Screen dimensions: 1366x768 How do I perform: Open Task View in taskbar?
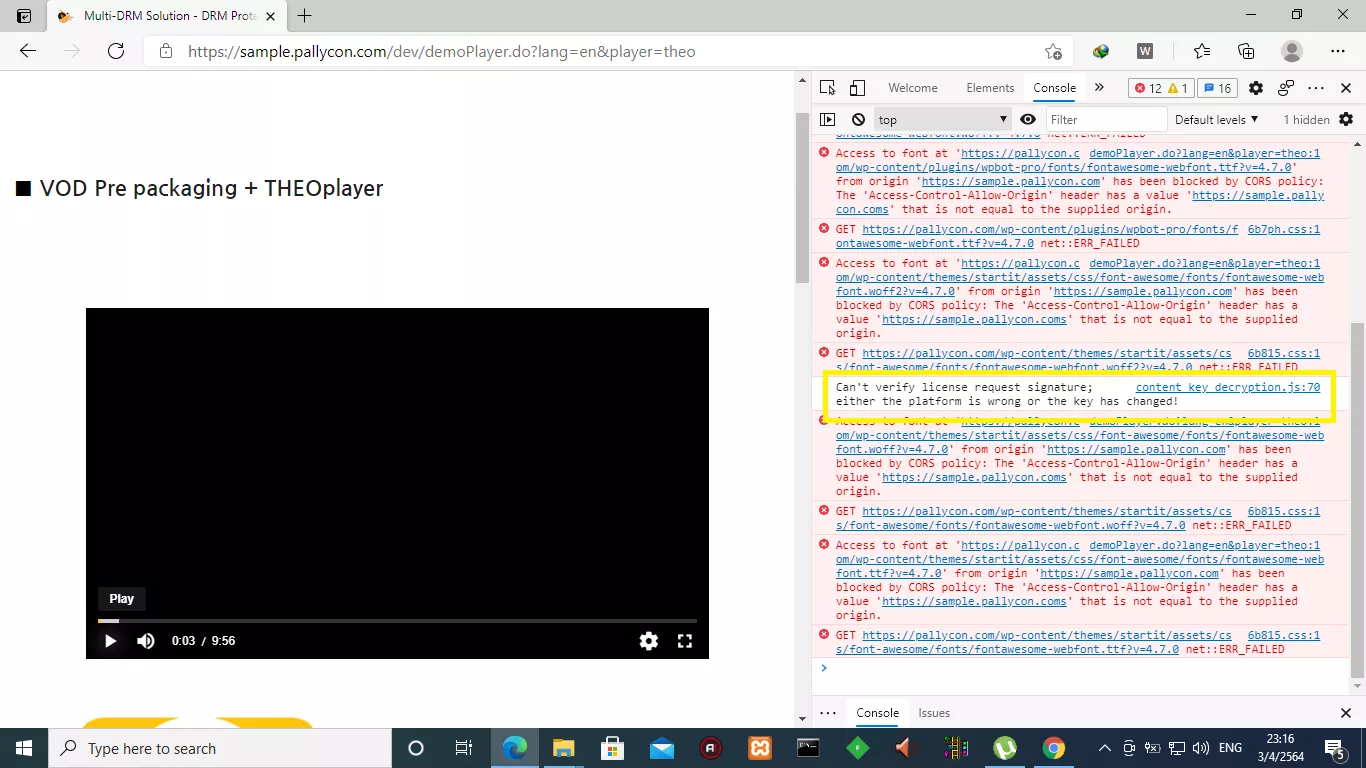coord(464,748)
